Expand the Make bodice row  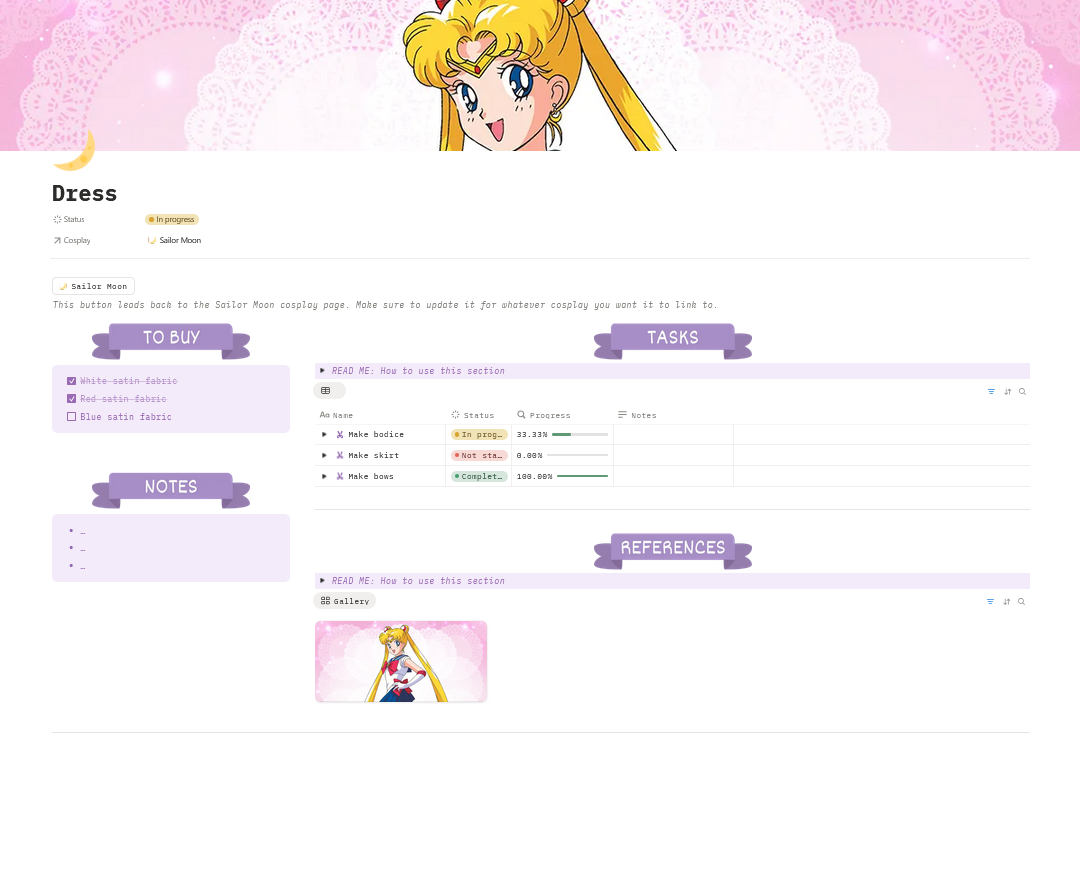click(324, 435)
